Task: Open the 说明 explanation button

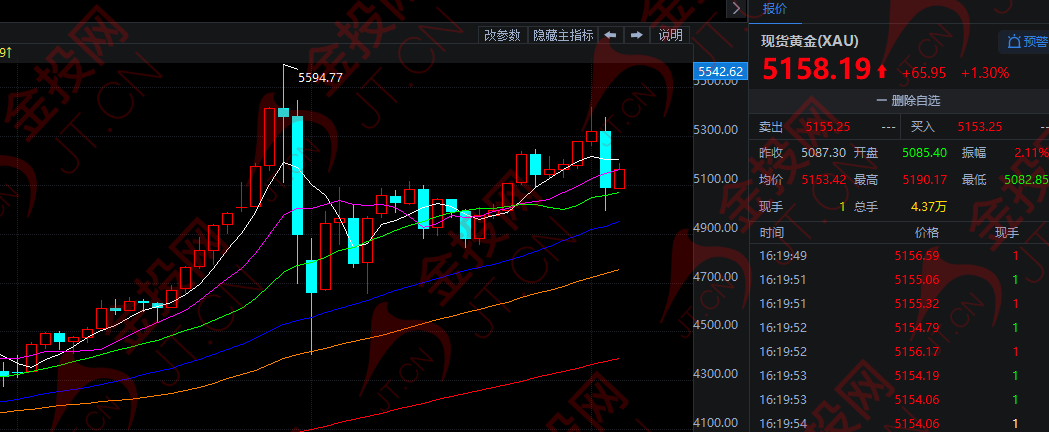Action: [x=670, y=35]
